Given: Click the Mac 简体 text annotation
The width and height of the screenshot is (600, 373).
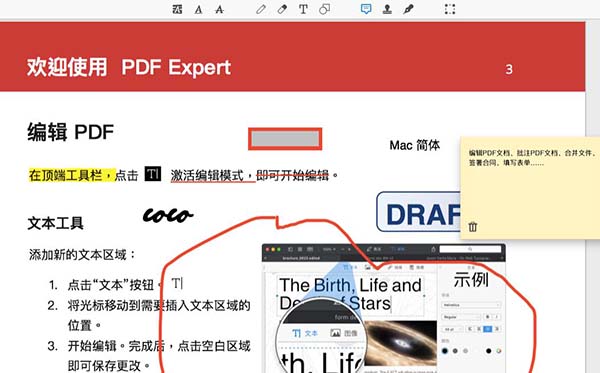Looking at the screenshot, I should [x=415, y=145].
